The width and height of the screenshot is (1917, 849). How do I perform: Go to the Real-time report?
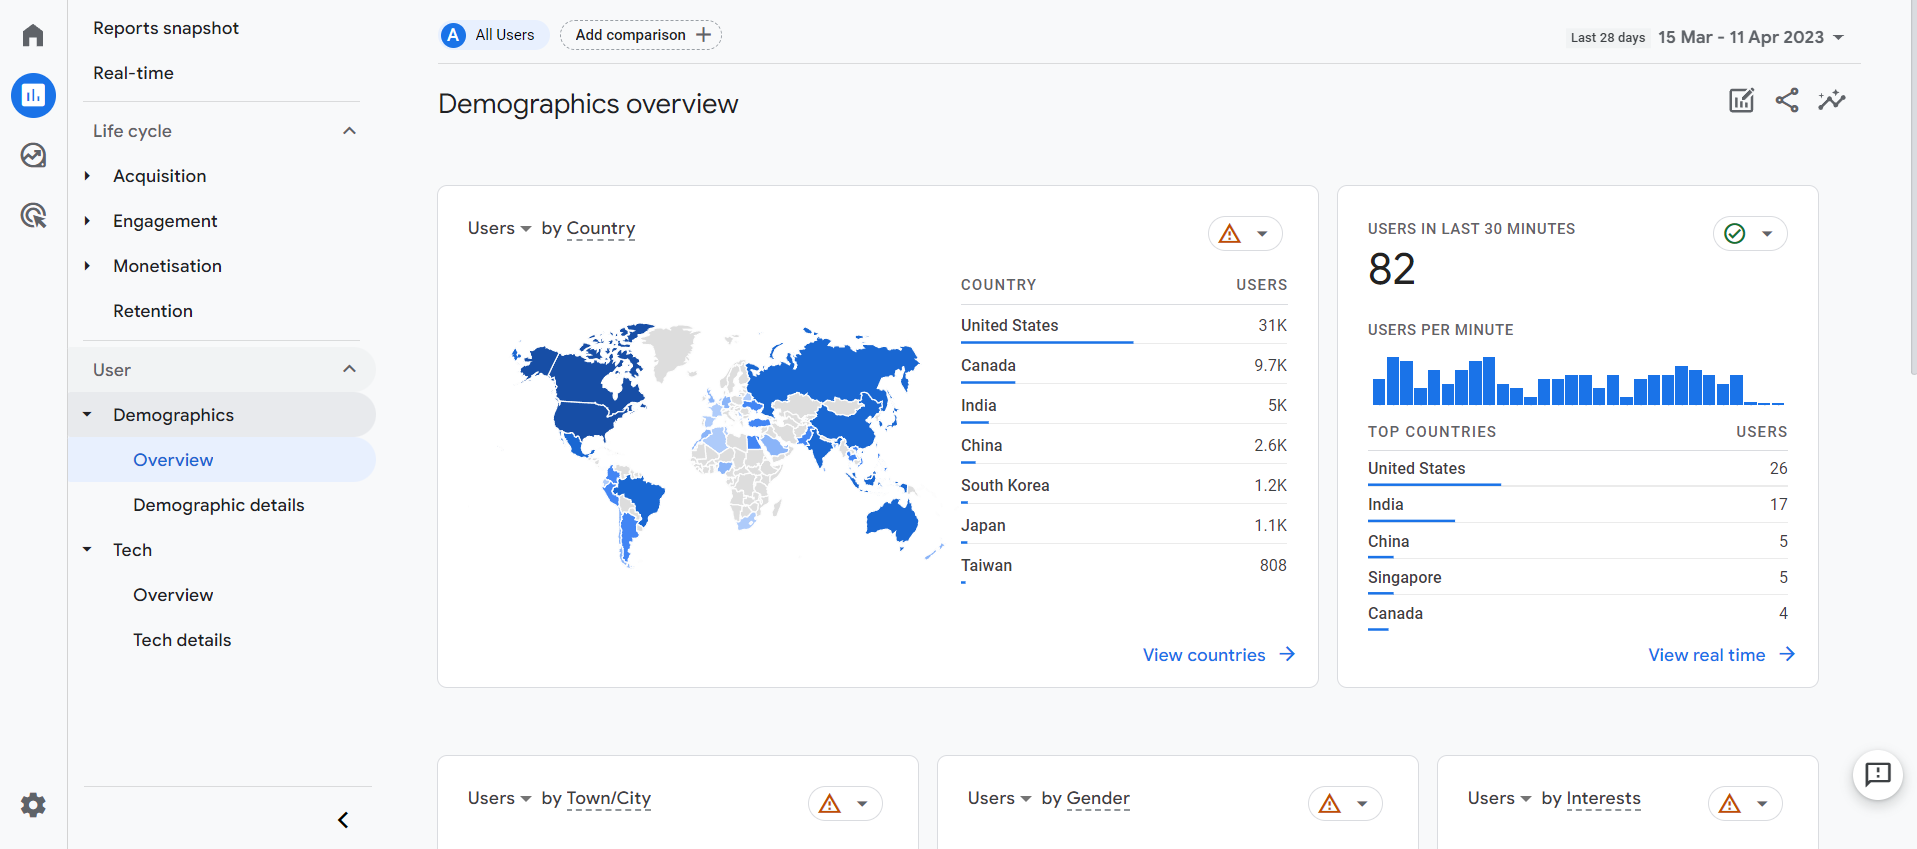tap(133, 73)
